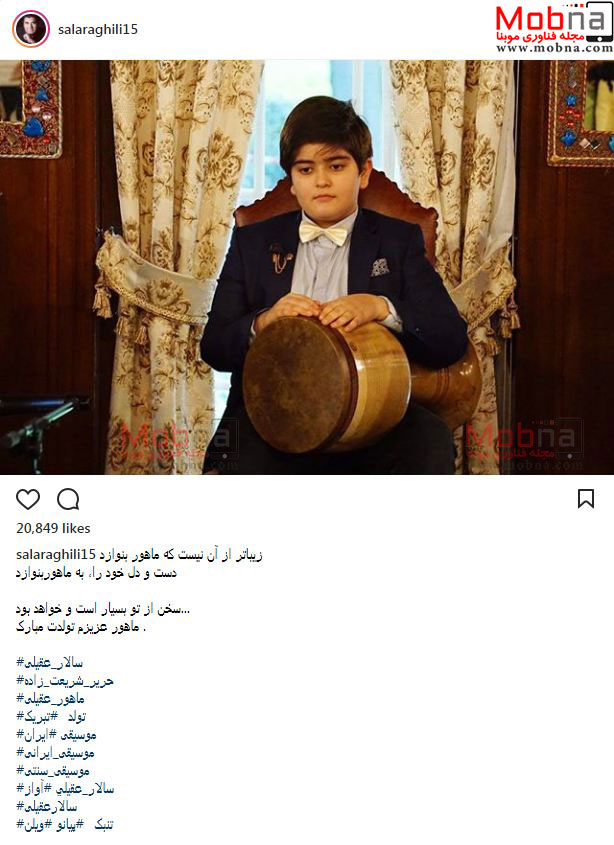Save the post with the bookmark icon
614x845 pixels.
coord(585,499)
